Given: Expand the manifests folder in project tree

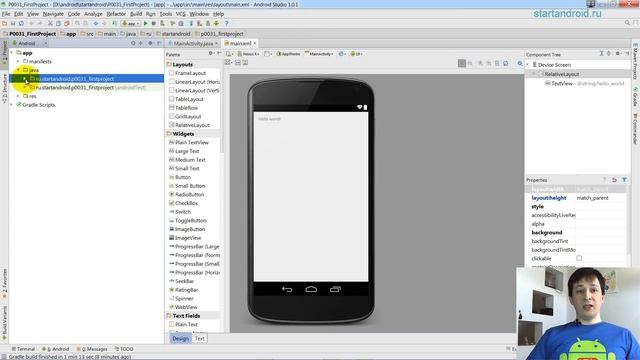Looking at the screenshot, I should [x=18, y=61].
